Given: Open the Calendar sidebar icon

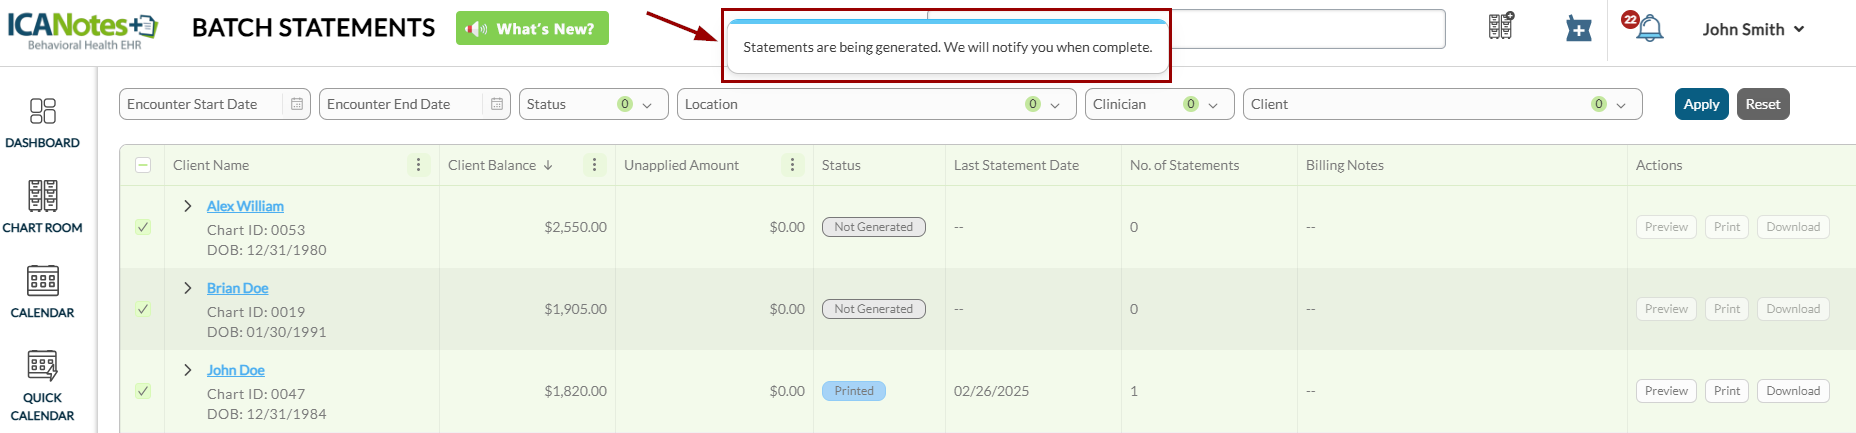Looking at the screenshot, I should click(42, 281).
